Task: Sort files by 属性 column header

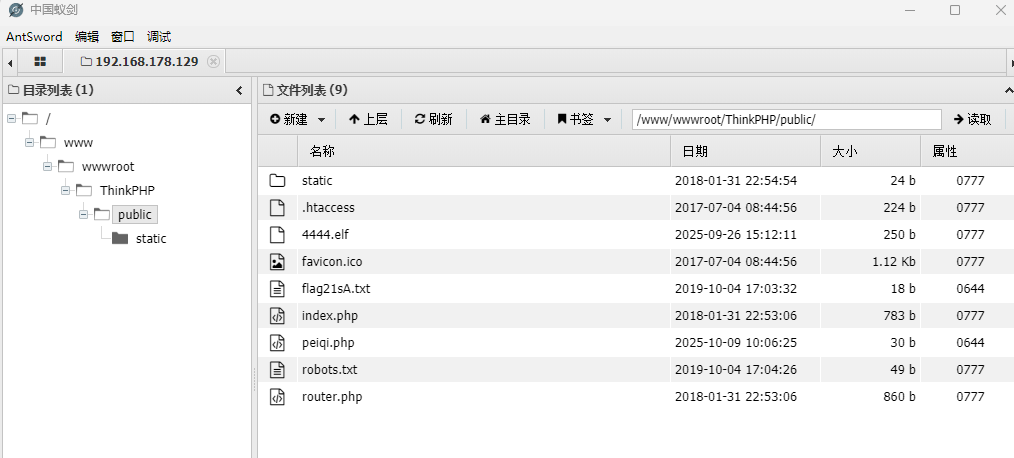Action: tap(967, 151)
